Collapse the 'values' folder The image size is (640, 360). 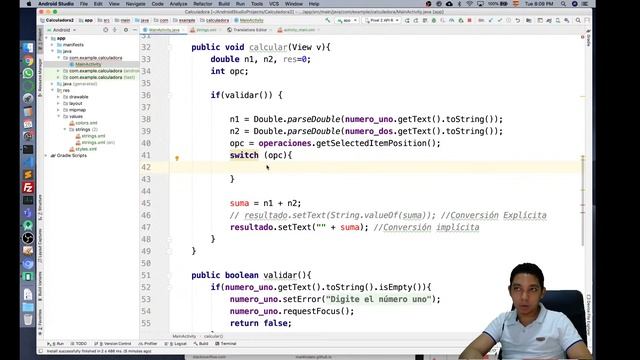[x=59, y=116]
